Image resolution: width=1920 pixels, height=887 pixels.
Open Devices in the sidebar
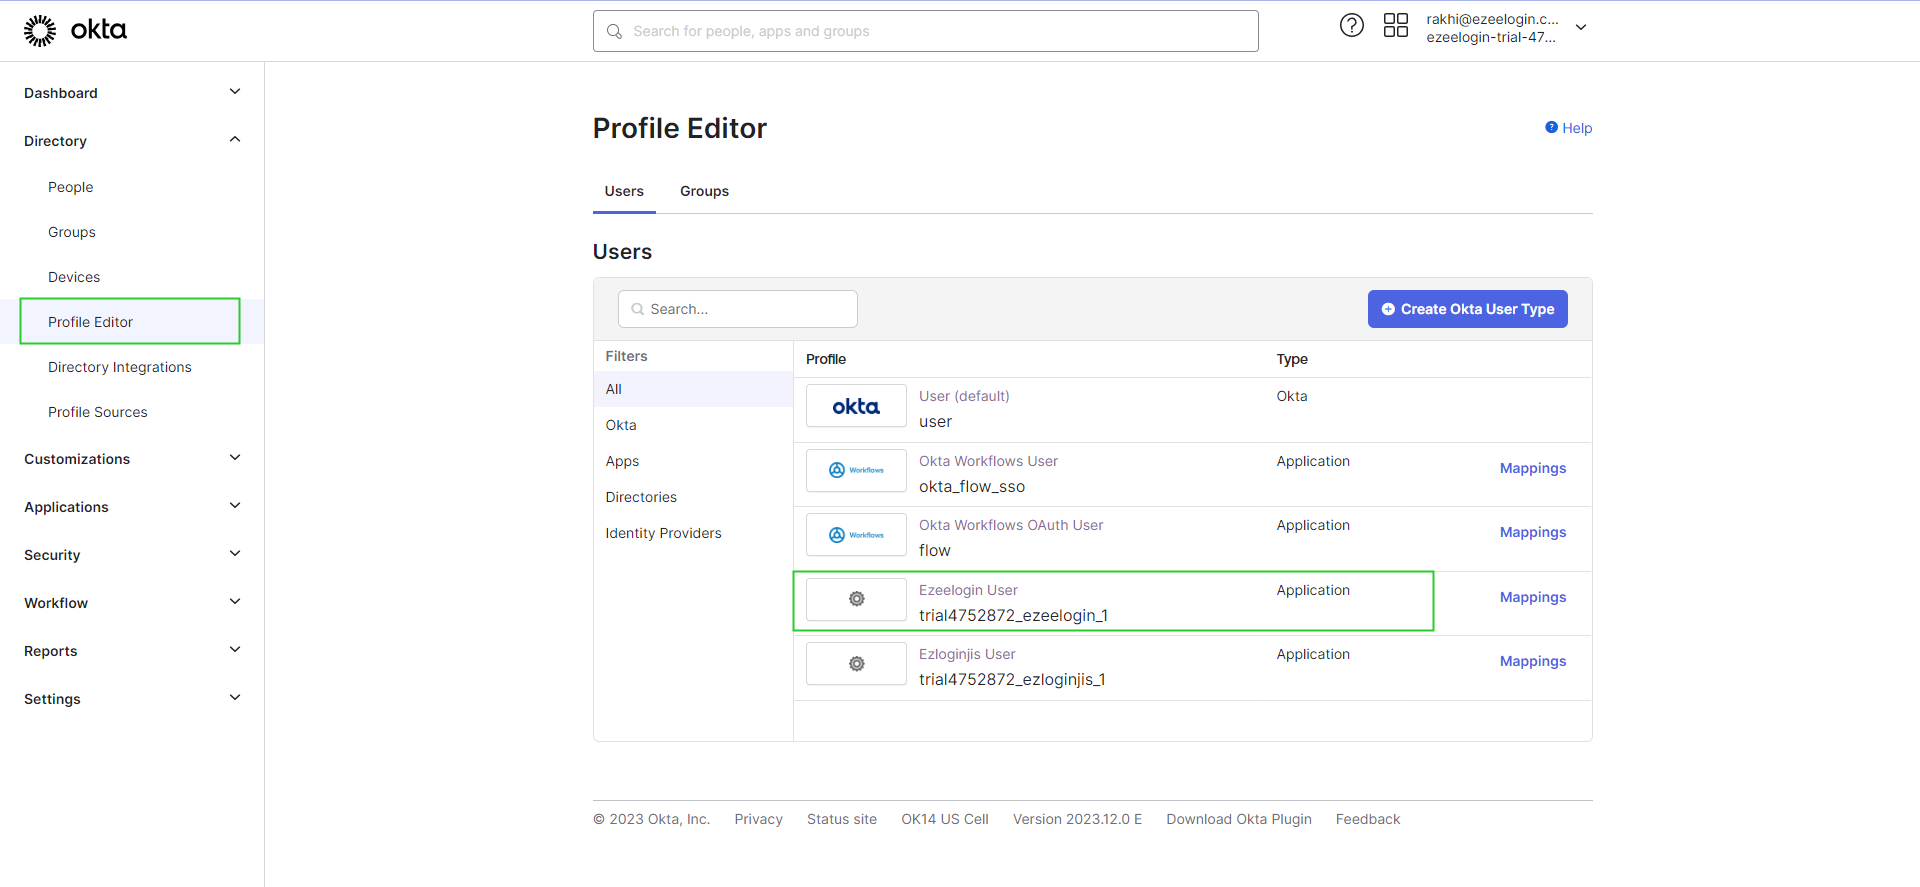pos(74,277)
